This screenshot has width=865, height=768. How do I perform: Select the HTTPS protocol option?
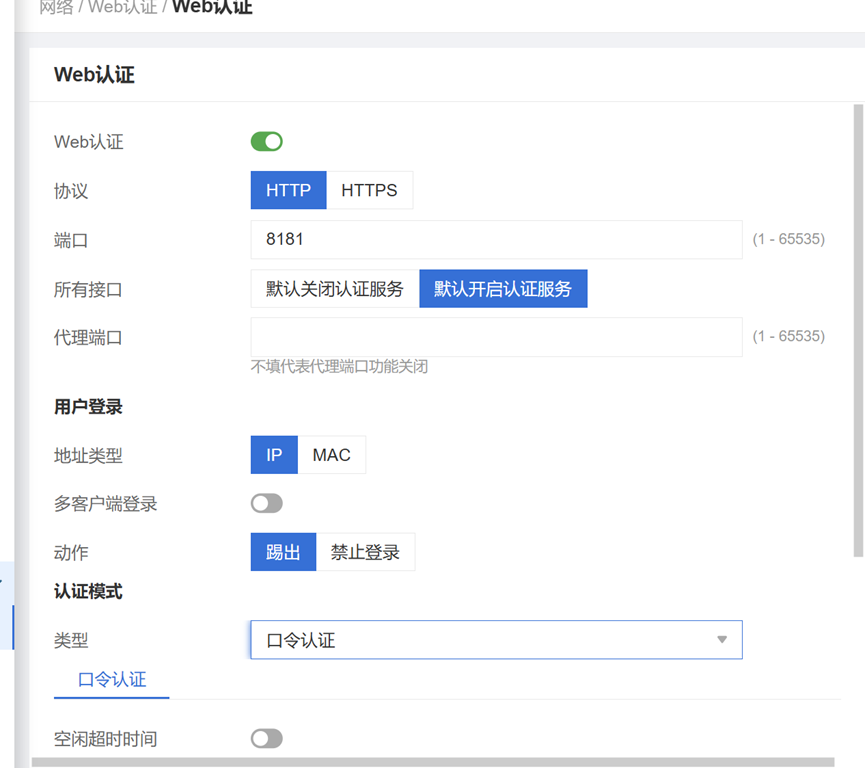(x=369, y=190)
